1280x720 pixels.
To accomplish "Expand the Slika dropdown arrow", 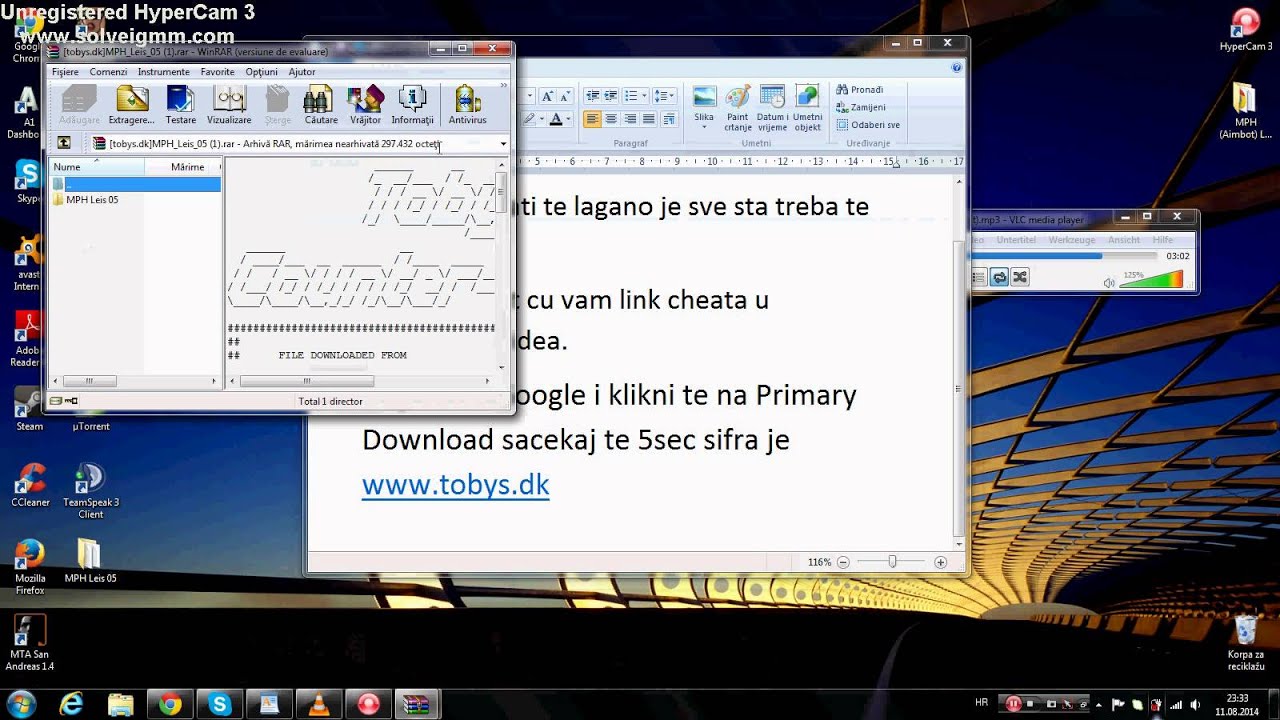I will pyautogui.click(x=704, y=129).
